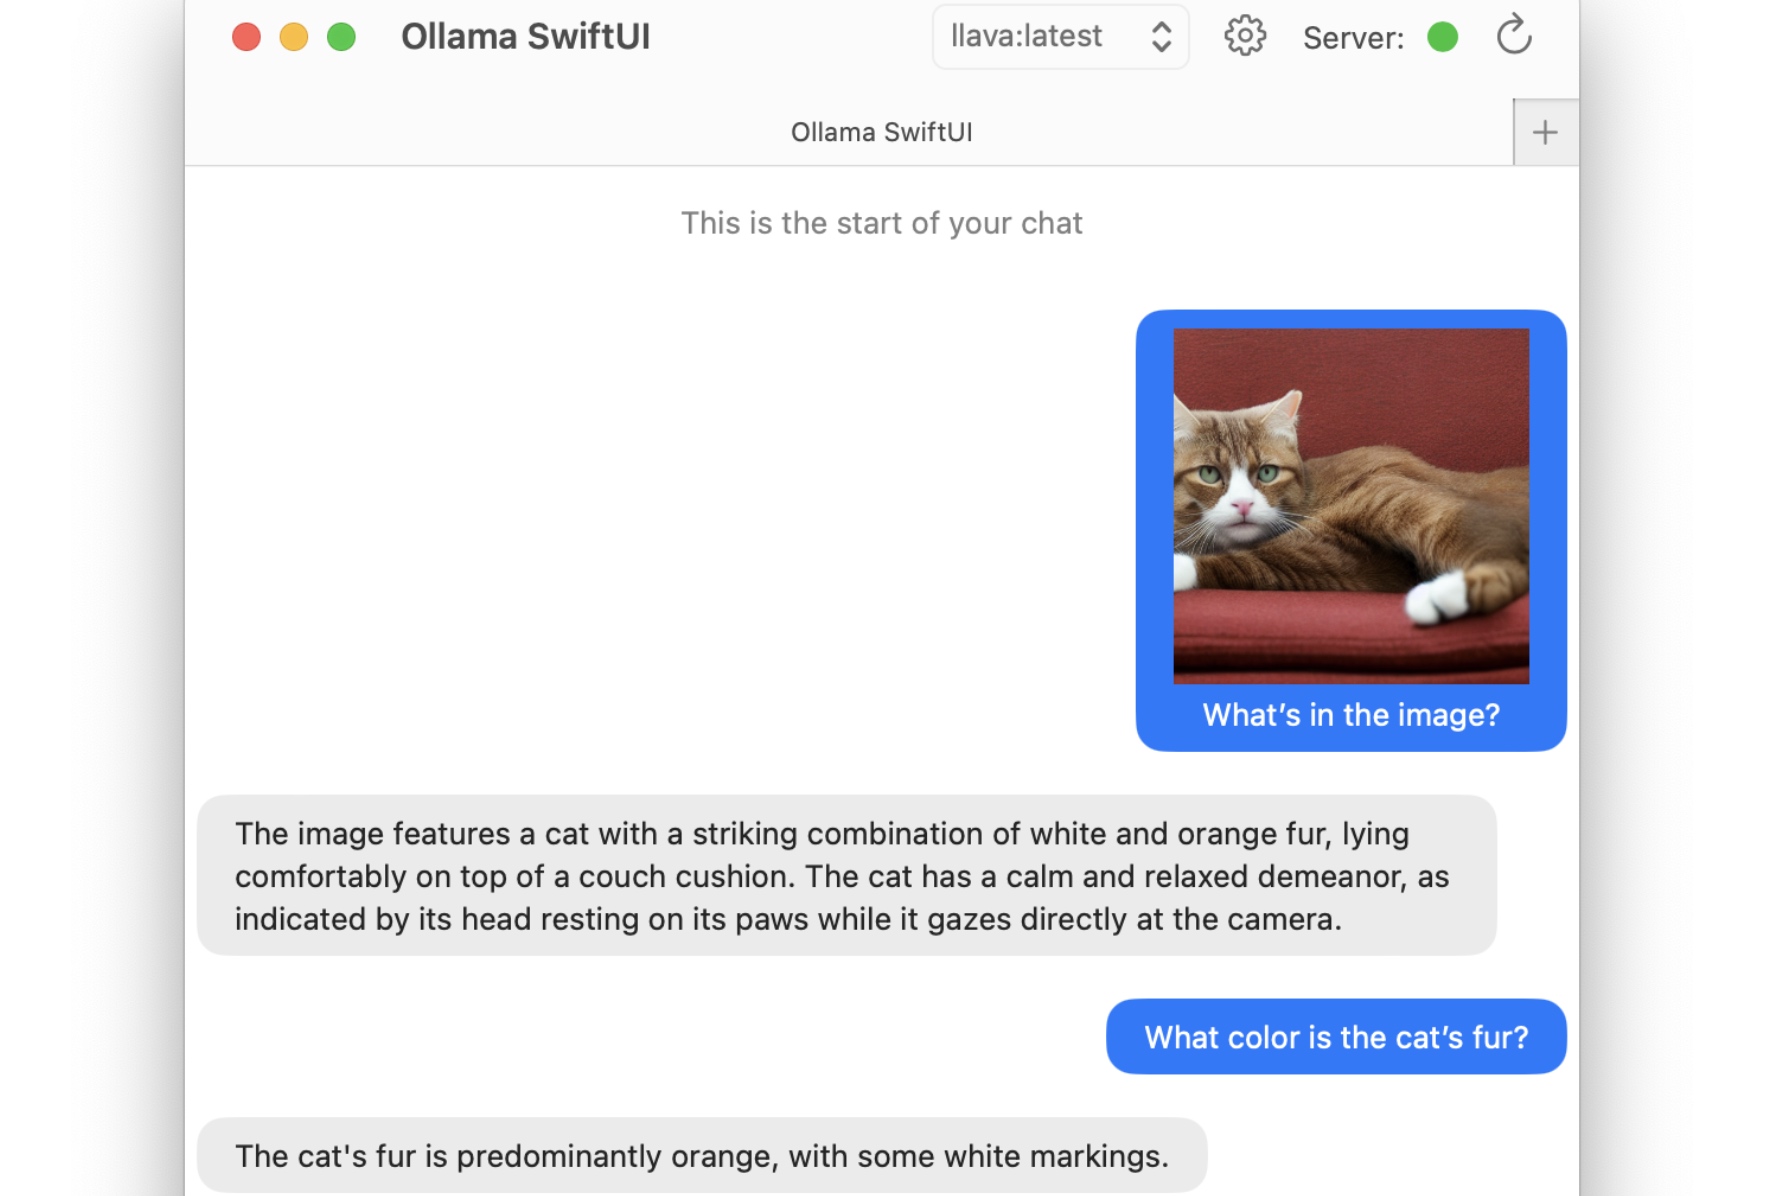The image size is (1774, 1196).
Task: Click the cat image thumbnail in chat
Action: [1350, 506]
